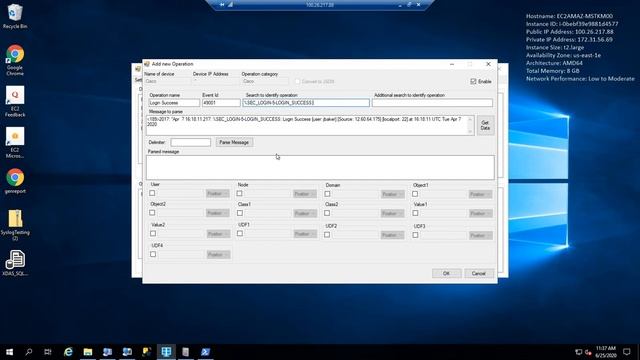Viewport: 640px width, 360px height.
Task: Open the notification center icon
Action: point(627,352)
